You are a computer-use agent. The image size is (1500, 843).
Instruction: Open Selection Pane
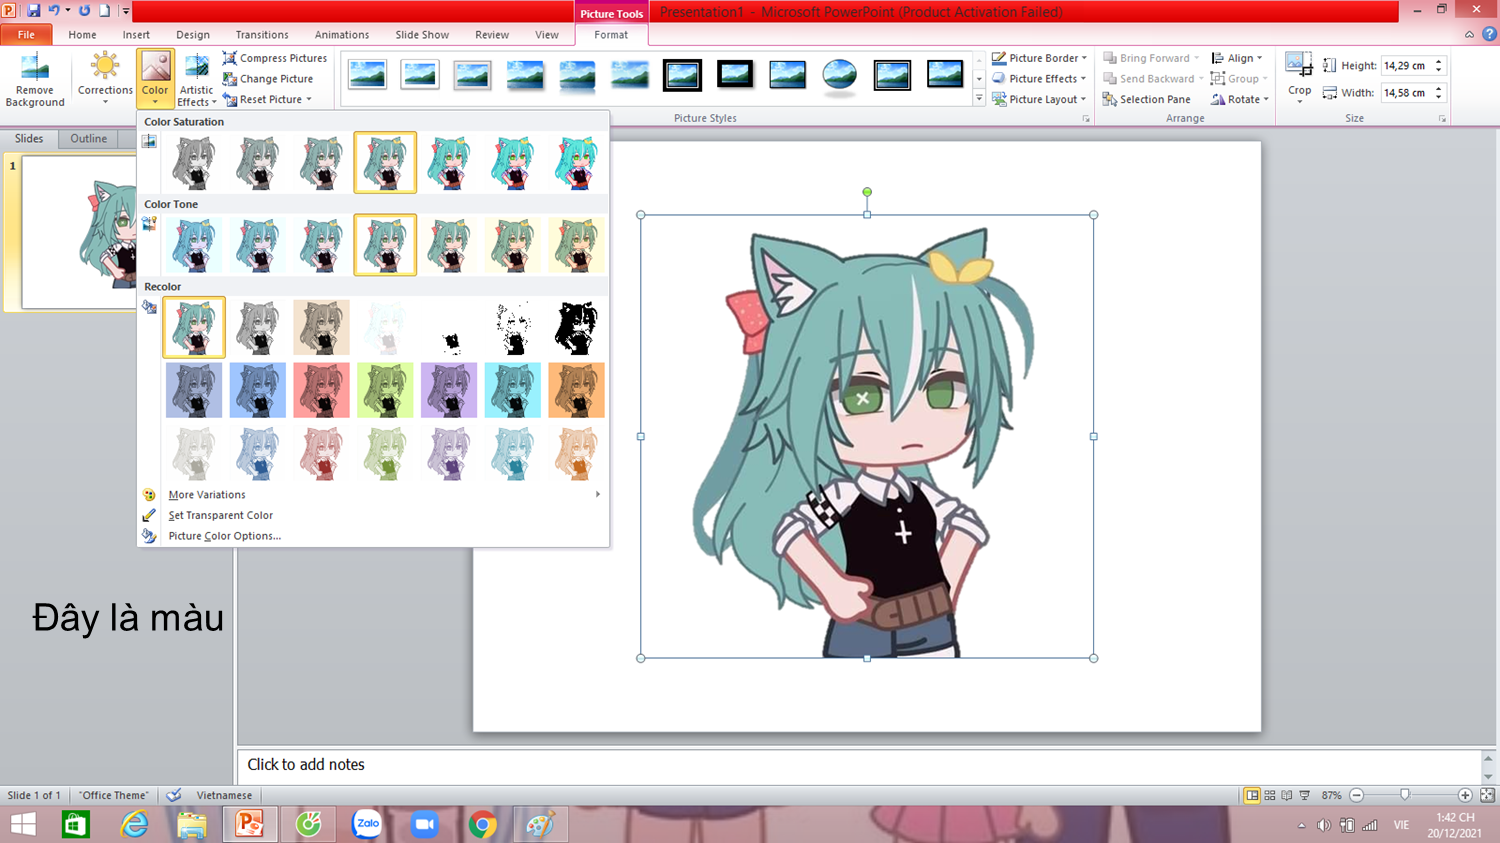coord(1146,99)
